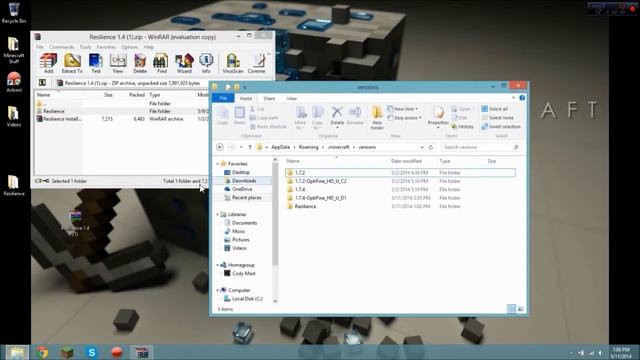Click Explorer Back navigation arrow

click(x=220, y=147)
